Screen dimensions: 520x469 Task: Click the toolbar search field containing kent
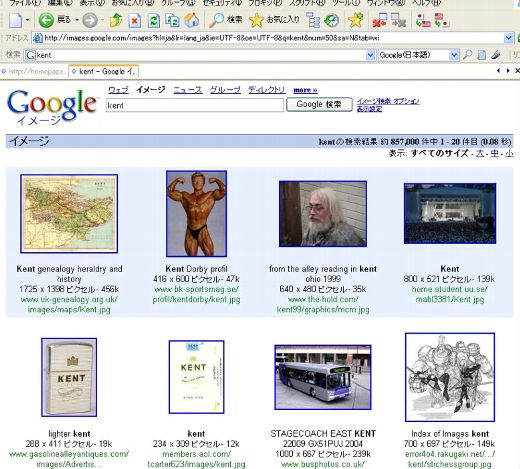pos(200,55)
